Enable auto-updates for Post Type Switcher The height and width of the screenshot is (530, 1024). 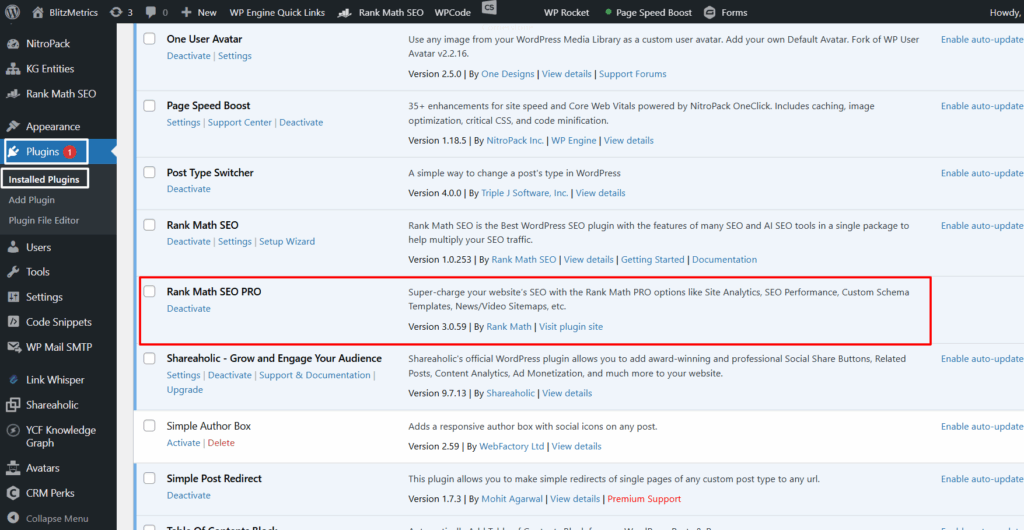[x=982, y=173]
